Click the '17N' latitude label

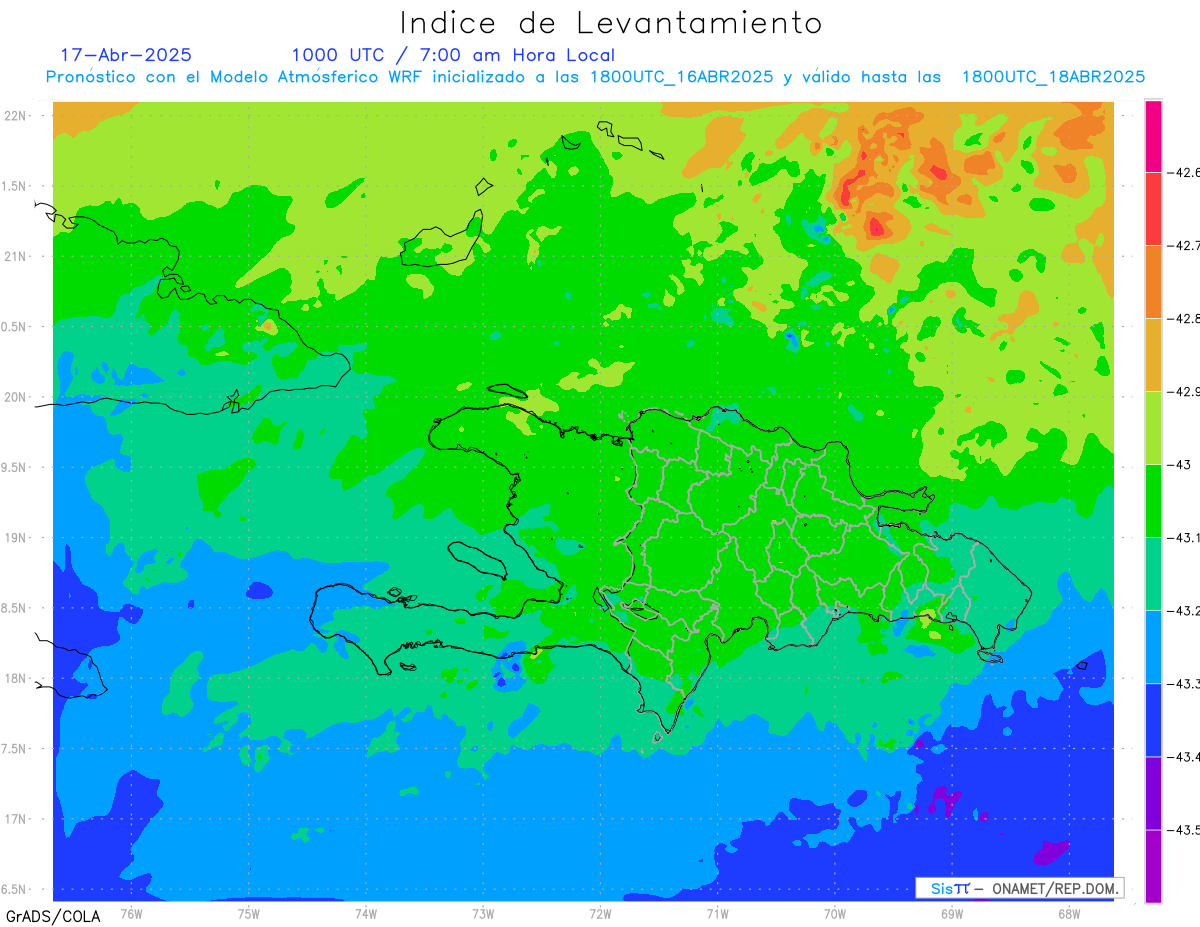[x=17, y=819]
